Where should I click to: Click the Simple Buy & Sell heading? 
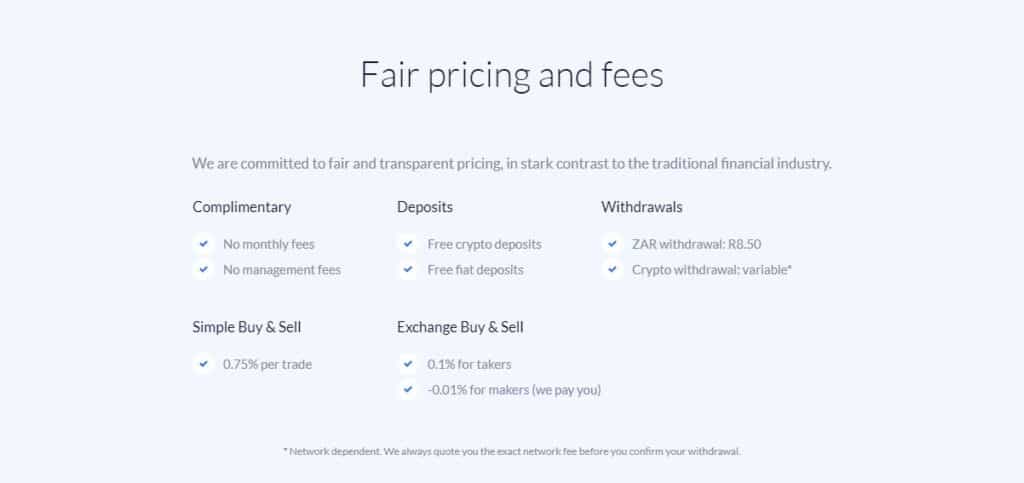pyautogui.click(x=247, y=327)
